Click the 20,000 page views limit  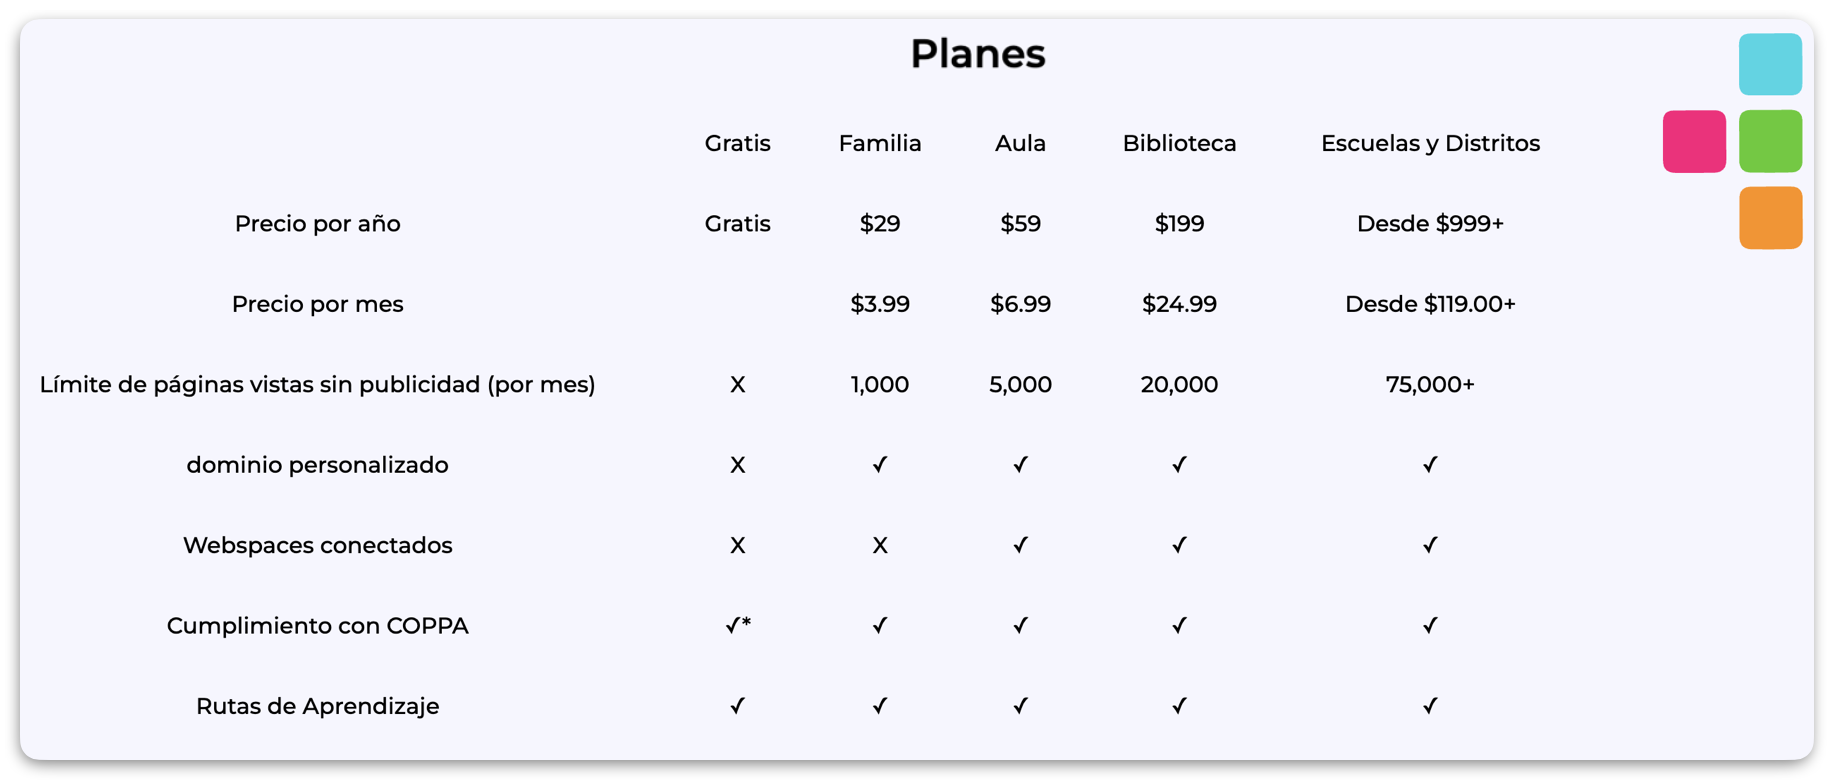click(1178, 385)
